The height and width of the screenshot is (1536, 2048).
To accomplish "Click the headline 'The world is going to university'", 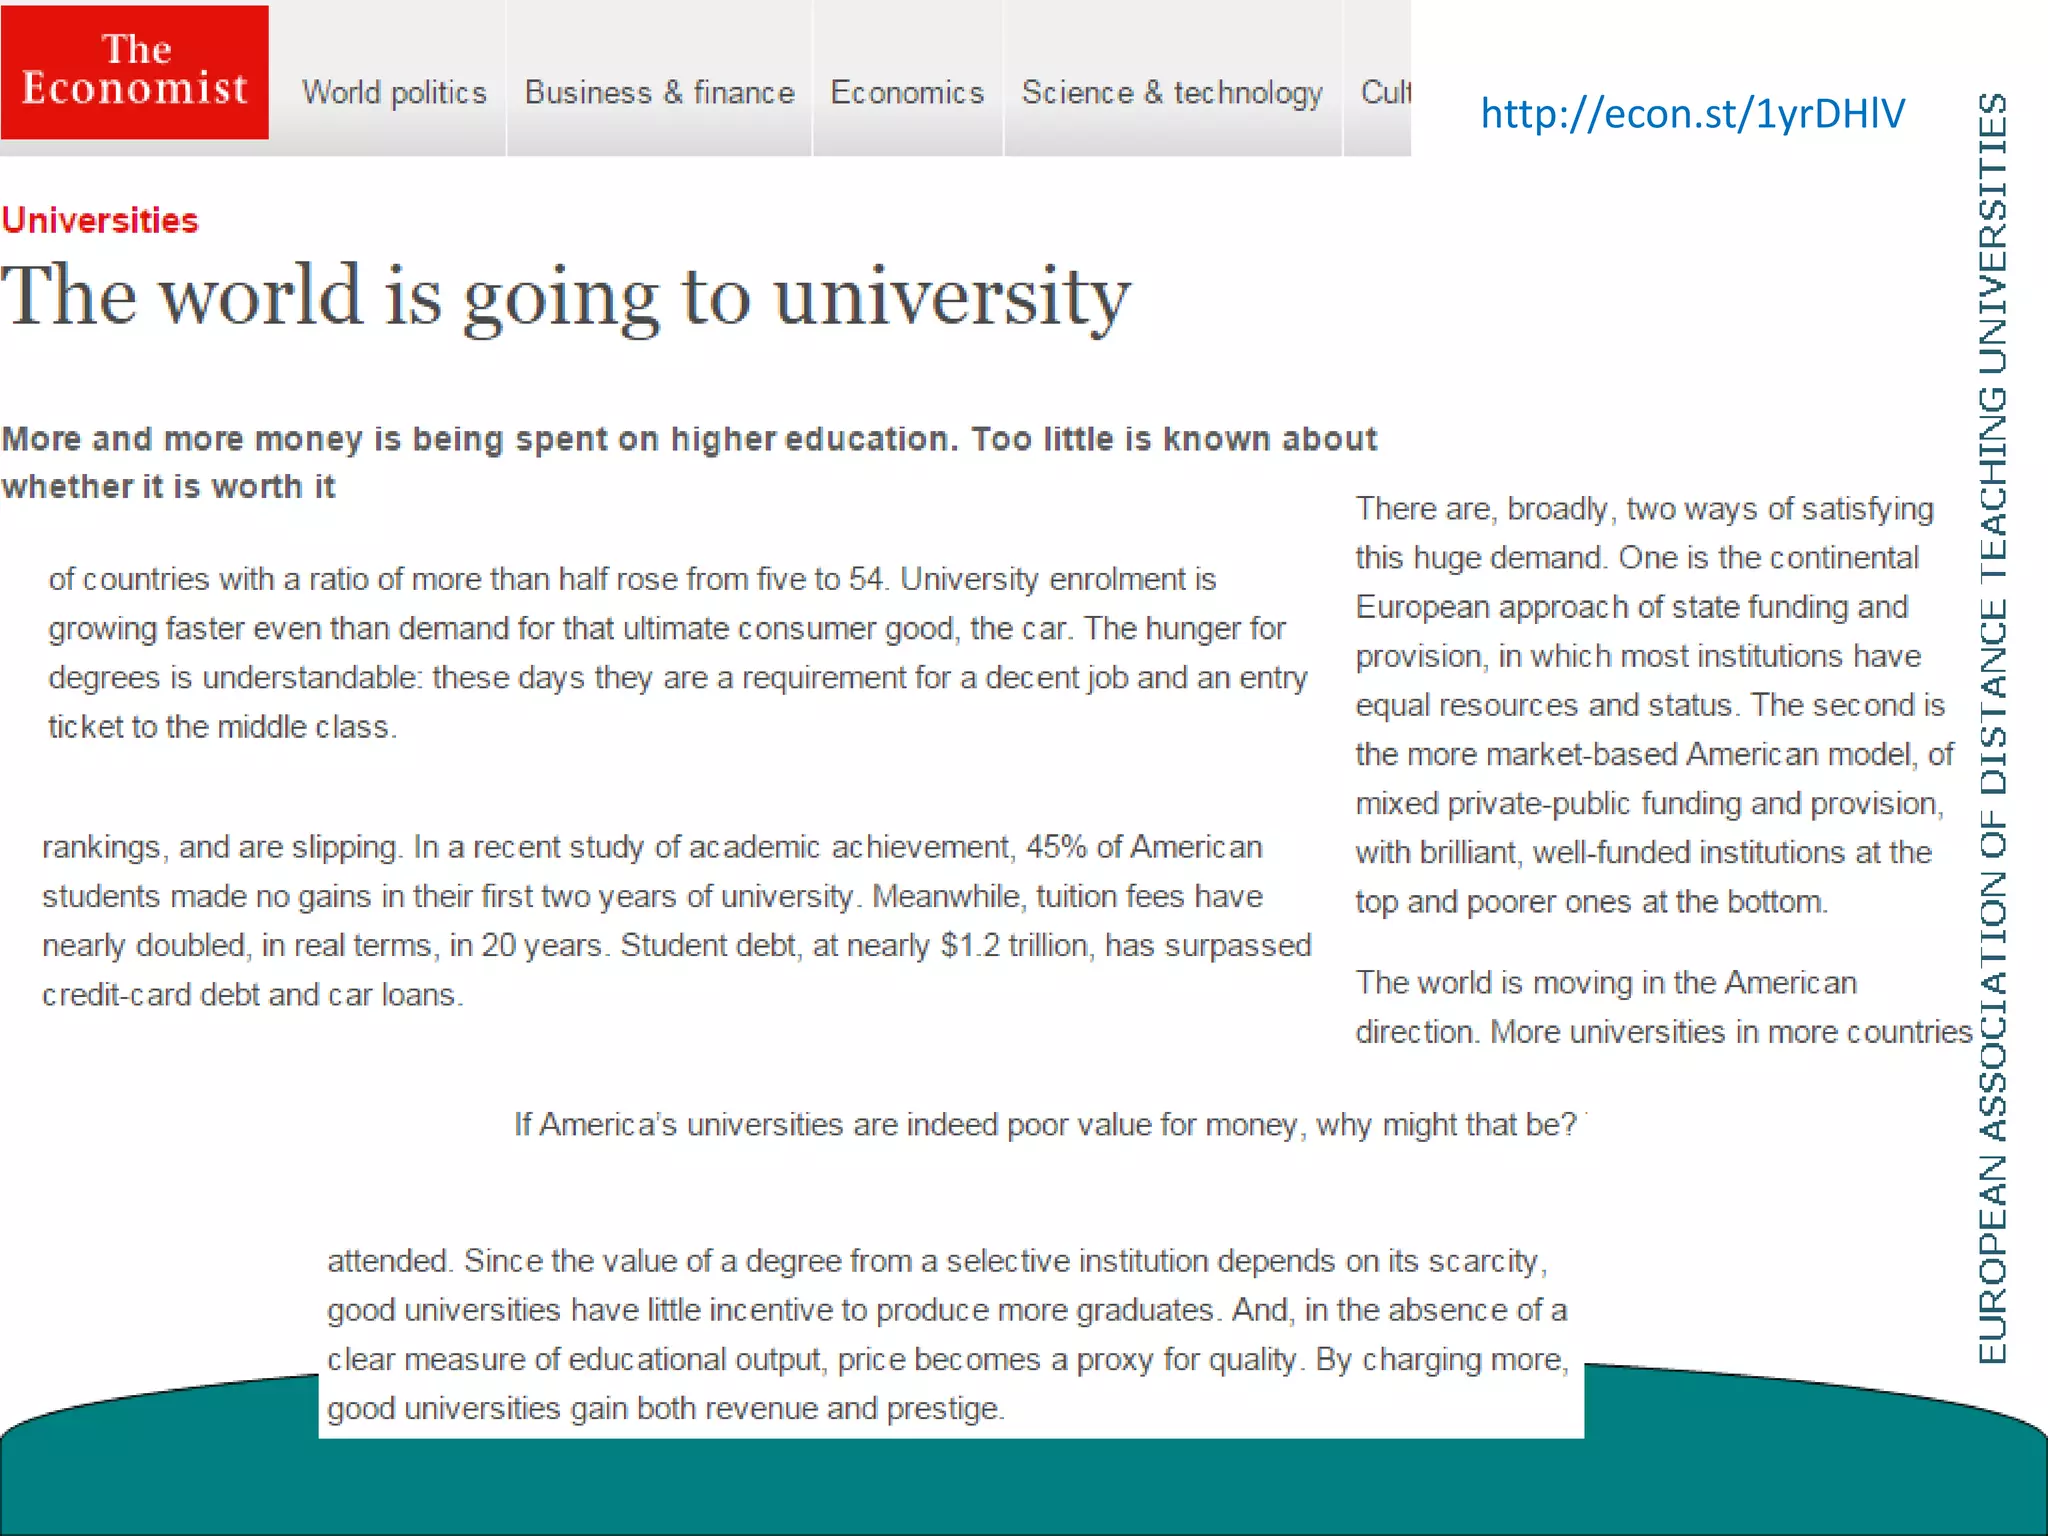I will tap(566, 296).
